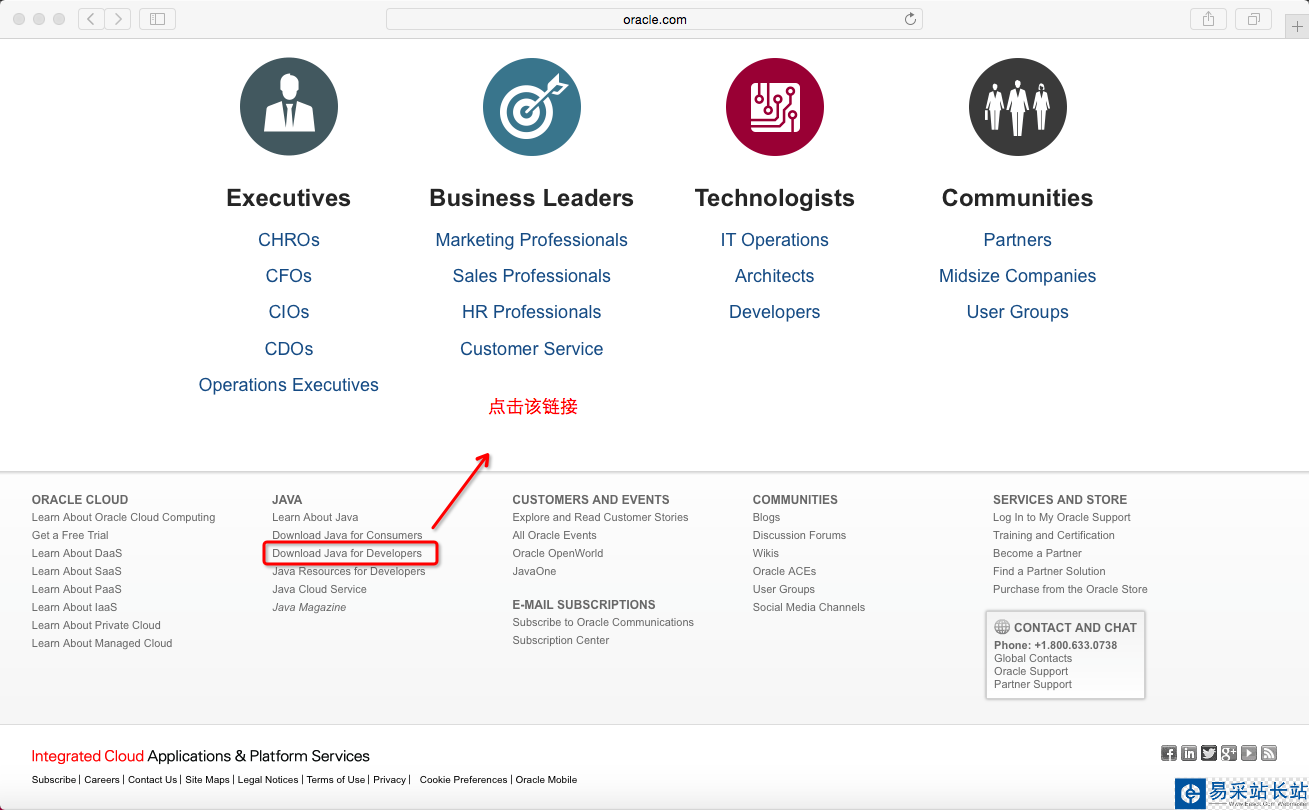Open the Site Maps footer link
Image resolution: width=1309 pixels, height=810 pixels.
coord(207,780)
